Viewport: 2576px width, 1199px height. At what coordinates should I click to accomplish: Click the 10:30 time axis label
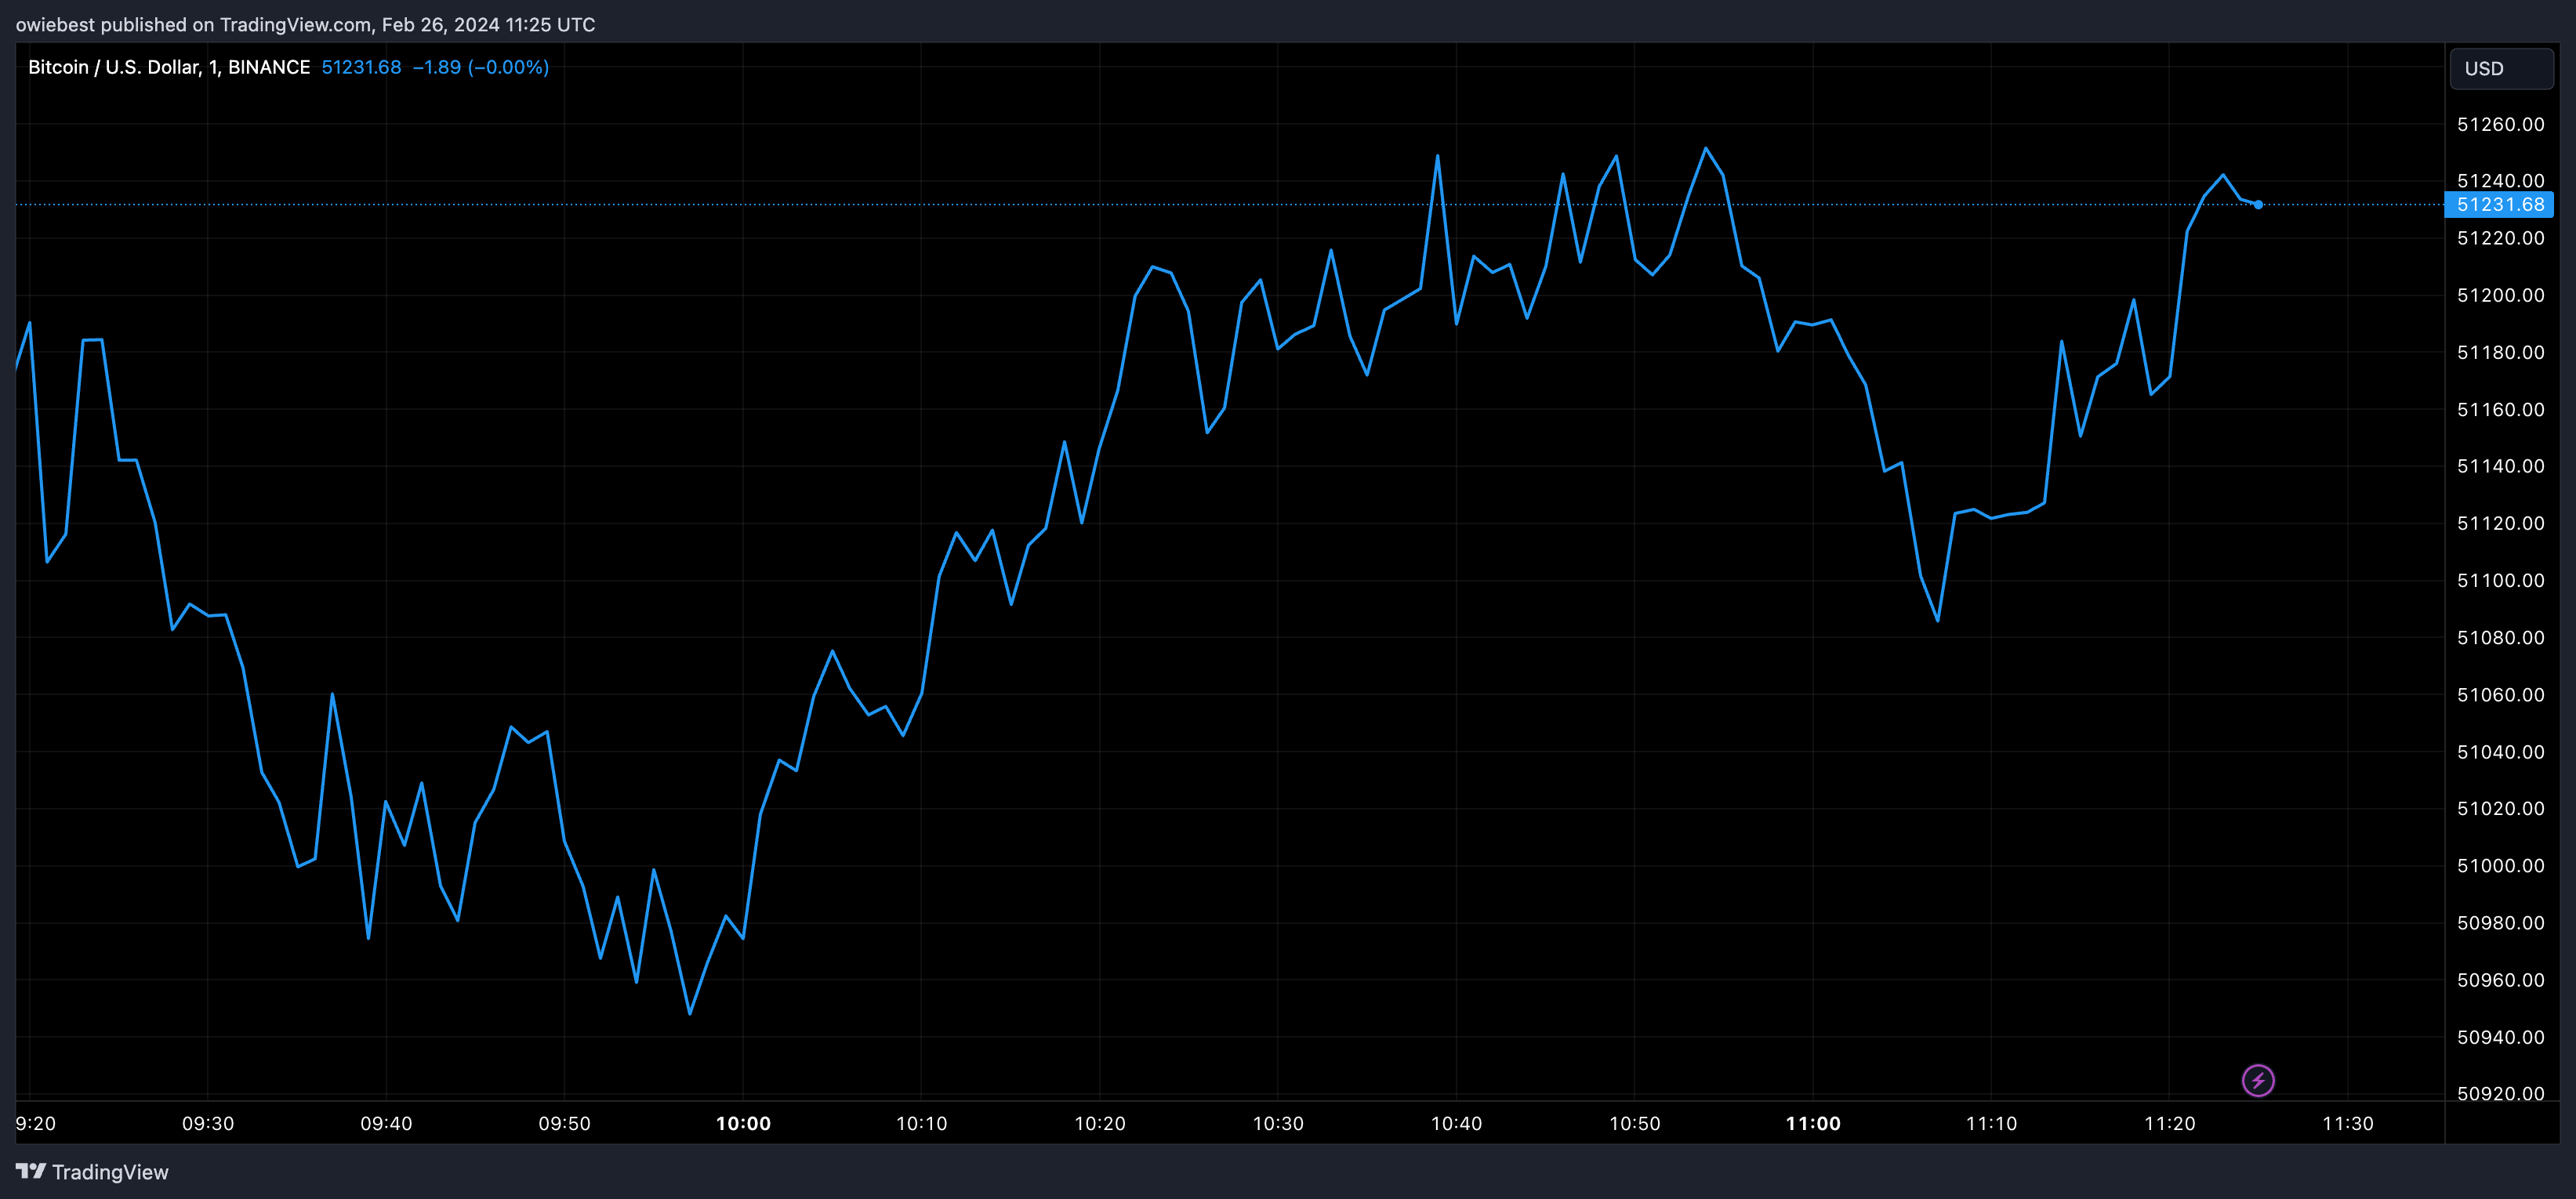pyautogui.click(x=1278, y=1123)
